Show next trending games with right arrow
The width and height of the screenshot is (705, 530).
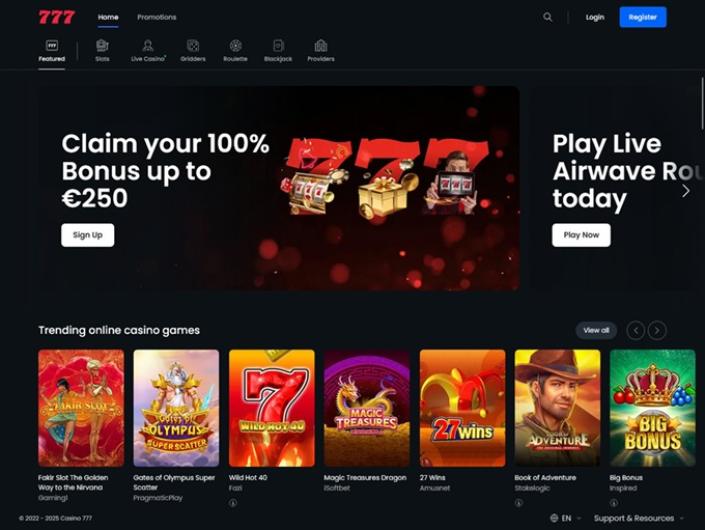[x=657, y=330]
